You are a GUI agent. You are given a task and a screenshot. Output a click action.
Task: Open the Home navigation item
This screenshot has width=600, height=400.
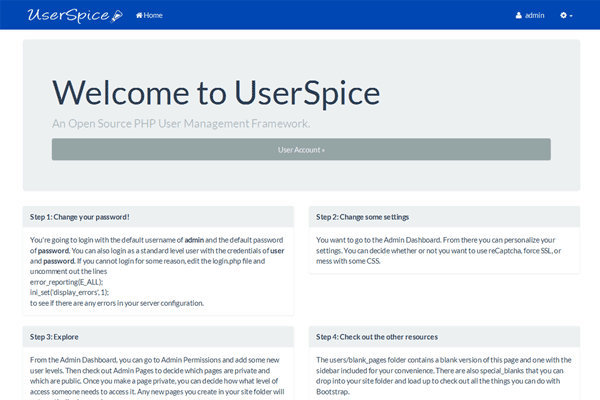149,16
